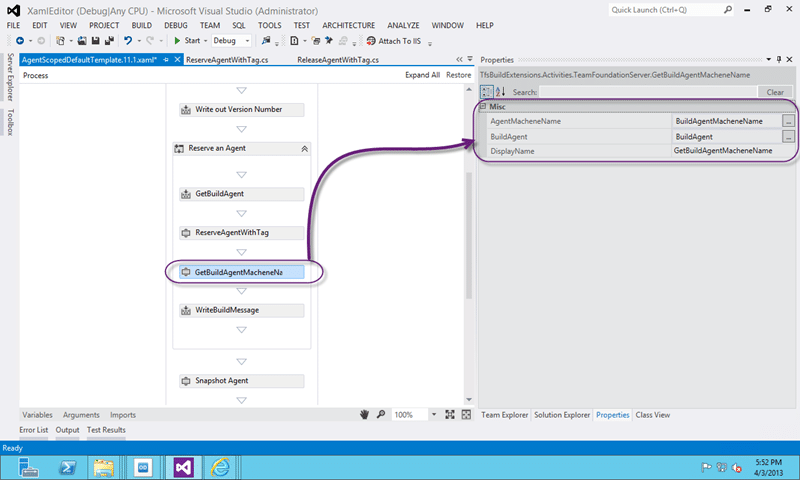
Task: Open the Arguments designer tab
Action: [81, 415]
